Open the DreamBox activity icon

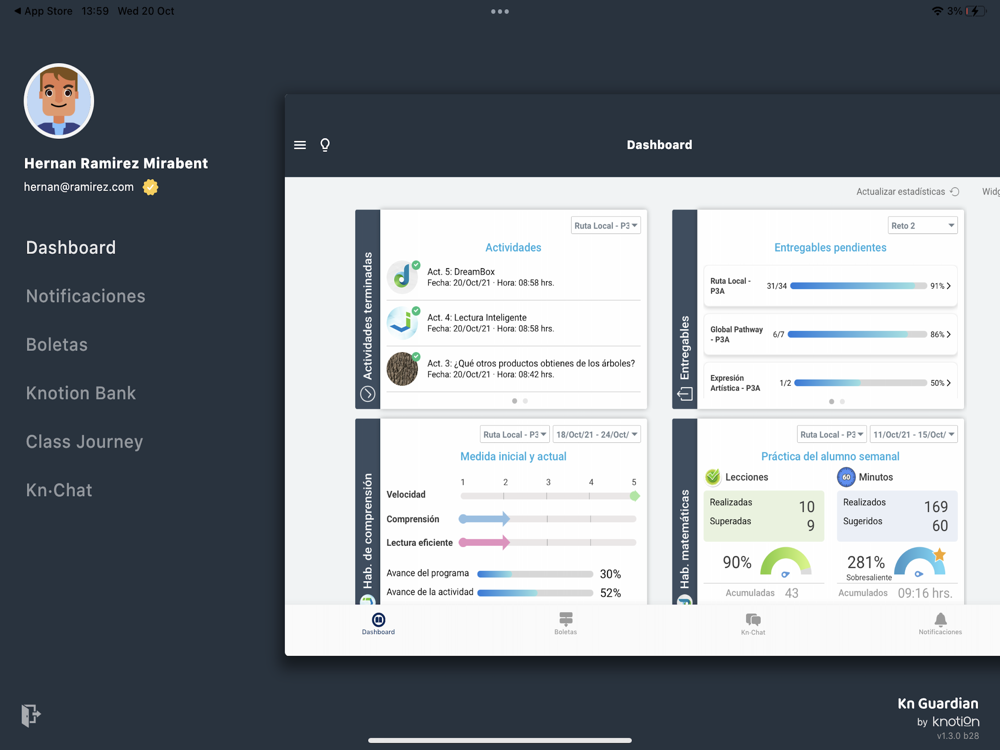coord(402,277)
